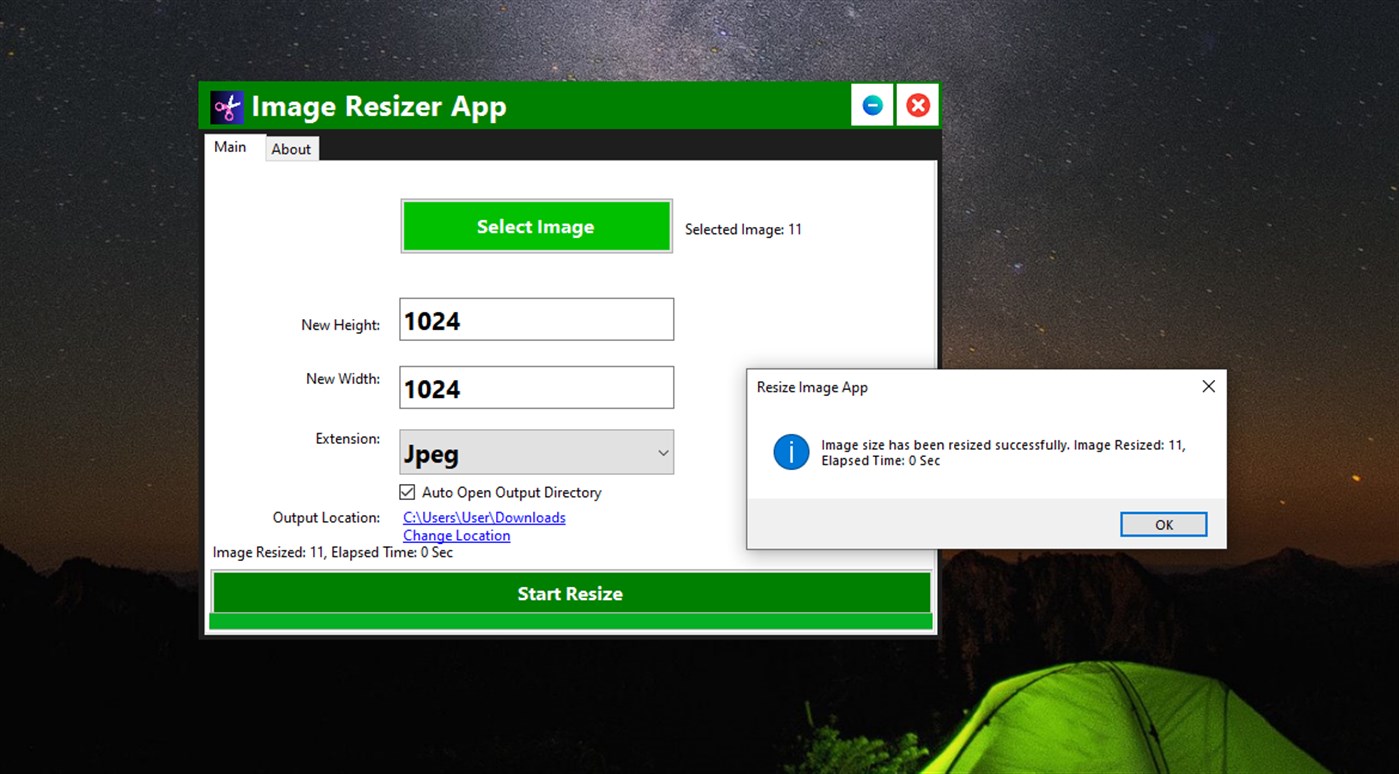The width and height of the screenshot is (1399, 774).
Task: Click the blue minimize circle icon
Action: tap(871, 104)
